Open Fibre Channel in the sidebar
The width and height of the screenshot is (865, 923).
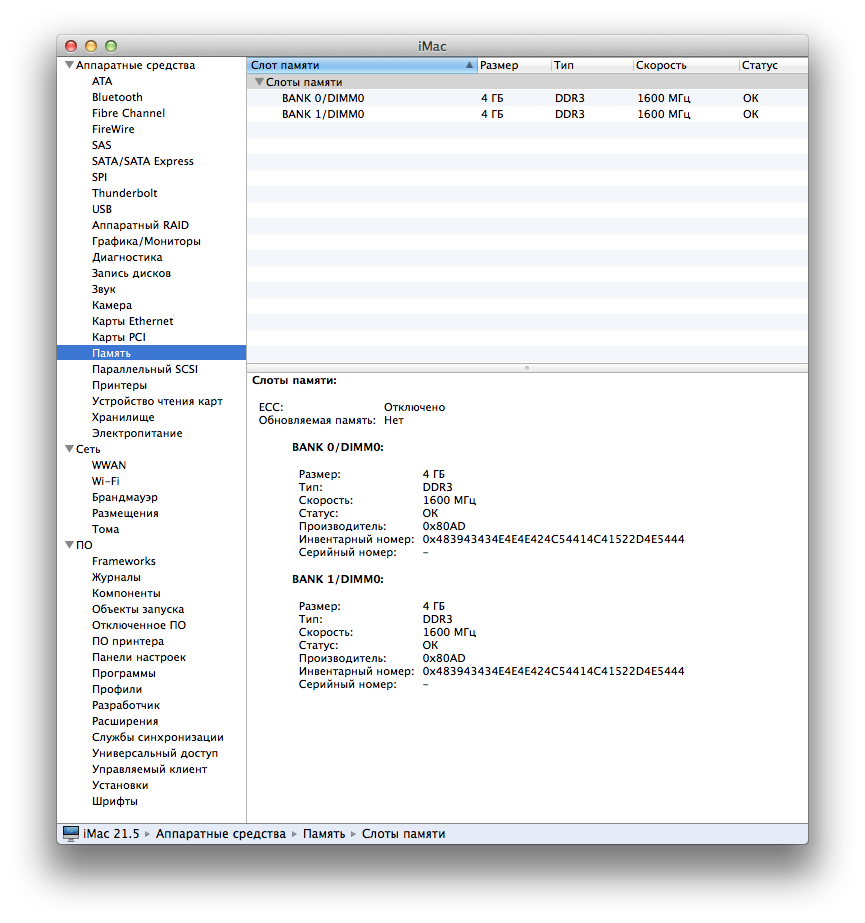[x=128, y=113]
